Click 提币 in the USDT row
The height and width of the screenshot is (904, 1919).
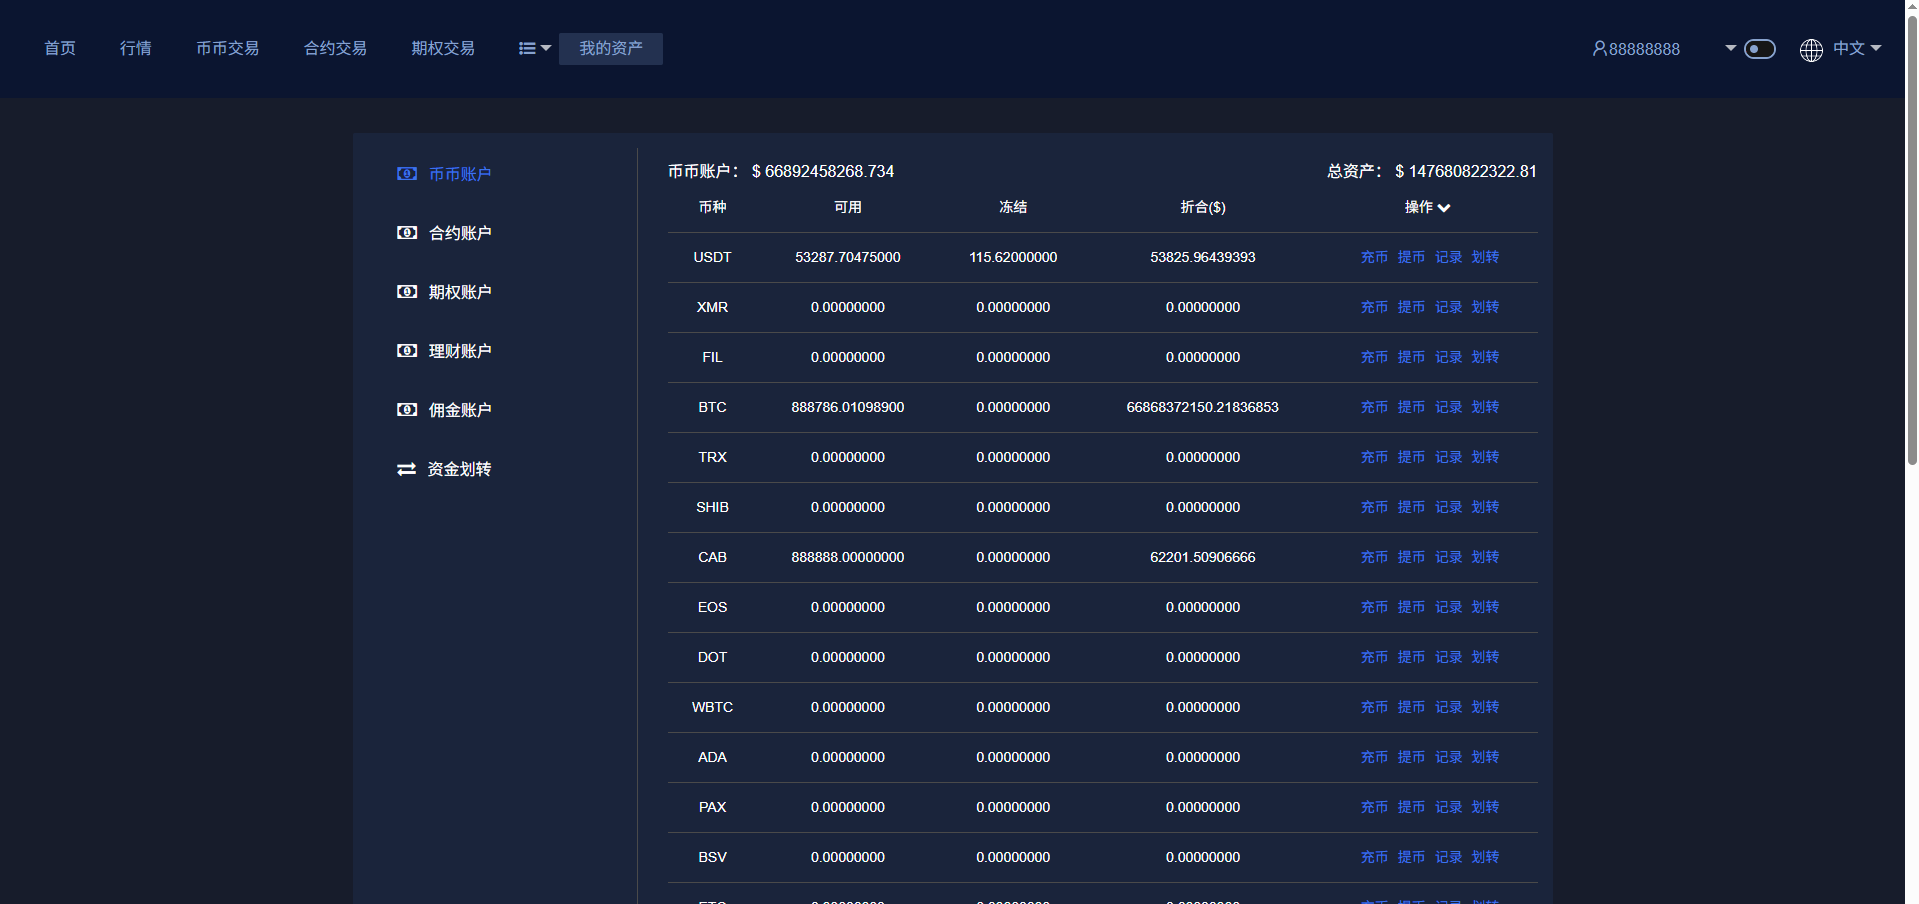[1411, 257]
